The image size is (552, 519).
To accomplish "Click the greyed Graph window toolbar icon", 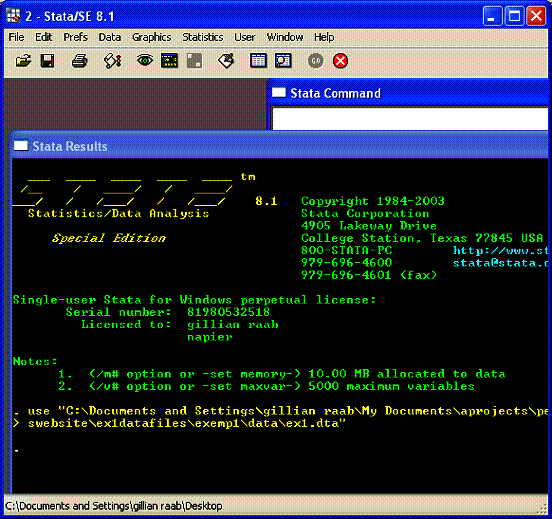I will (194, 61).
